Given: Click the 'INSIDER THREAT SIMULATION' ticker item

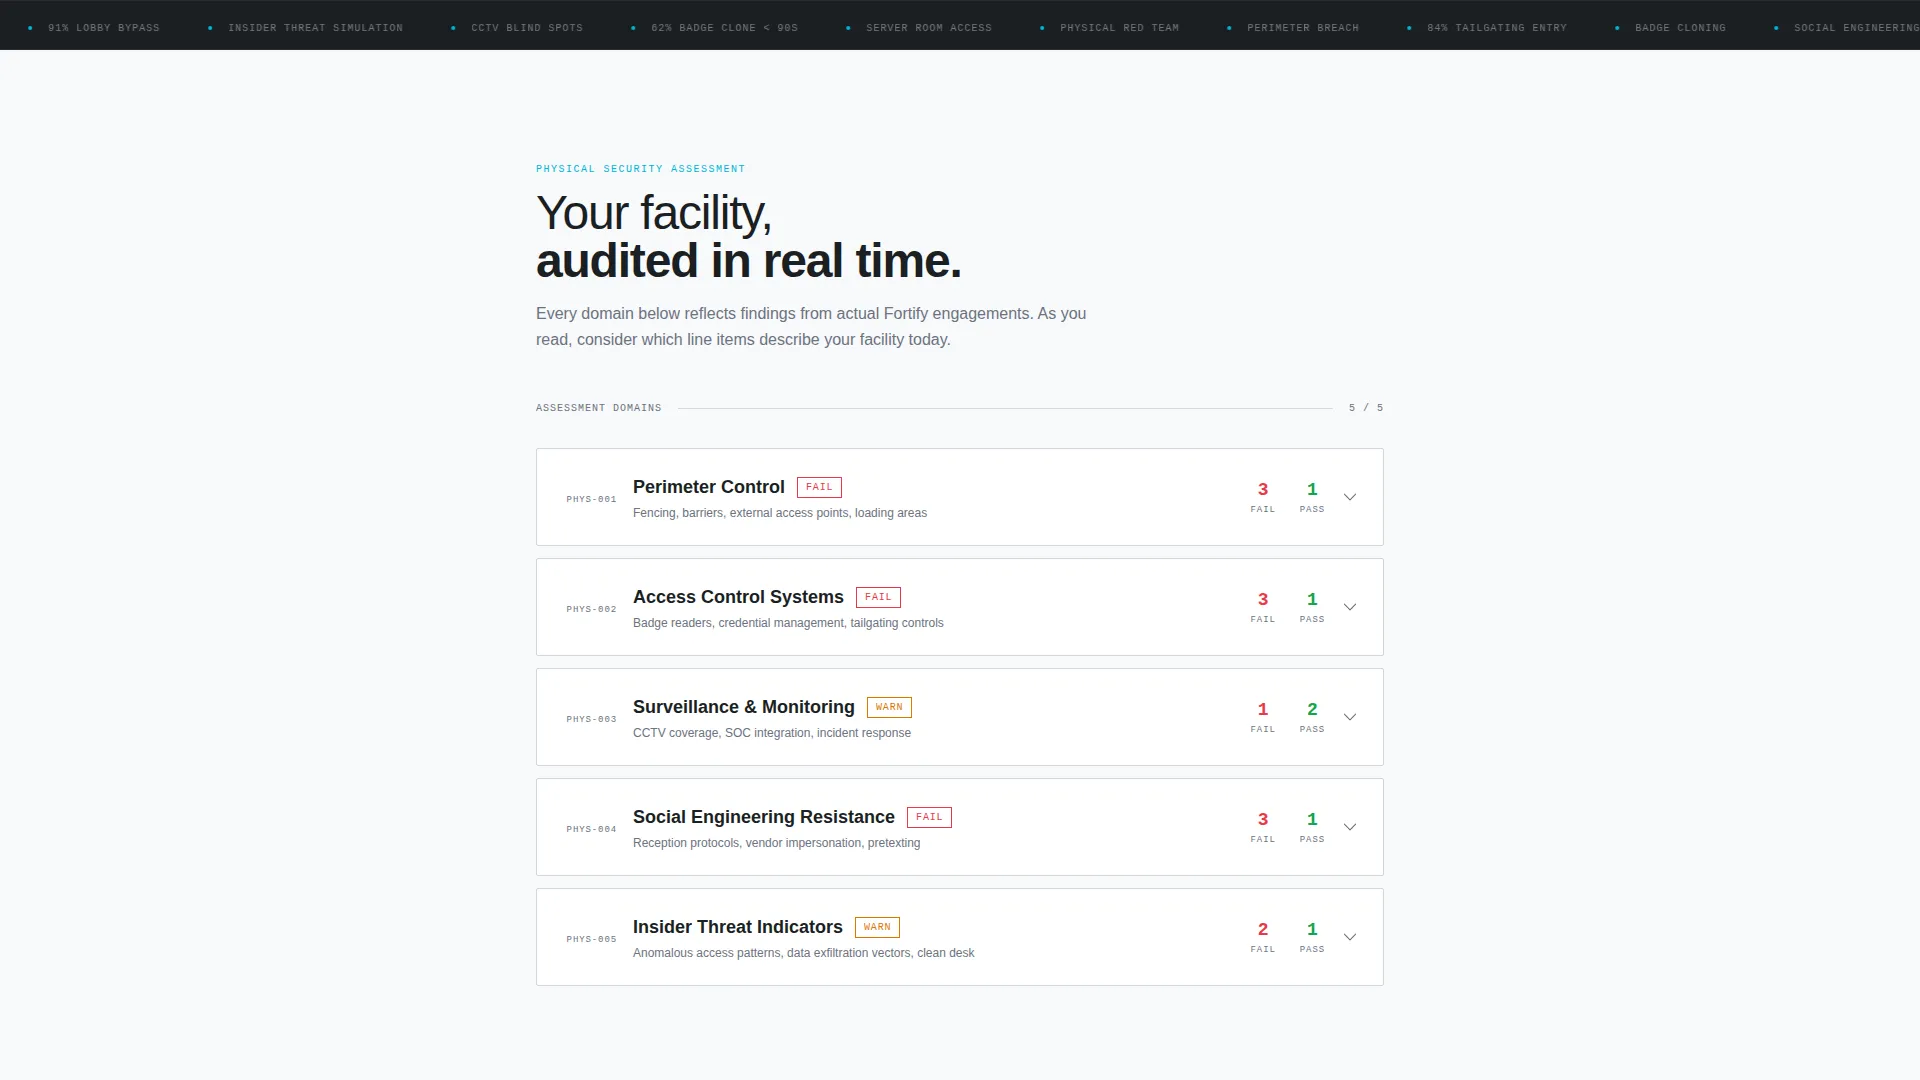Looking at the screenshot, I should [315, 28].
